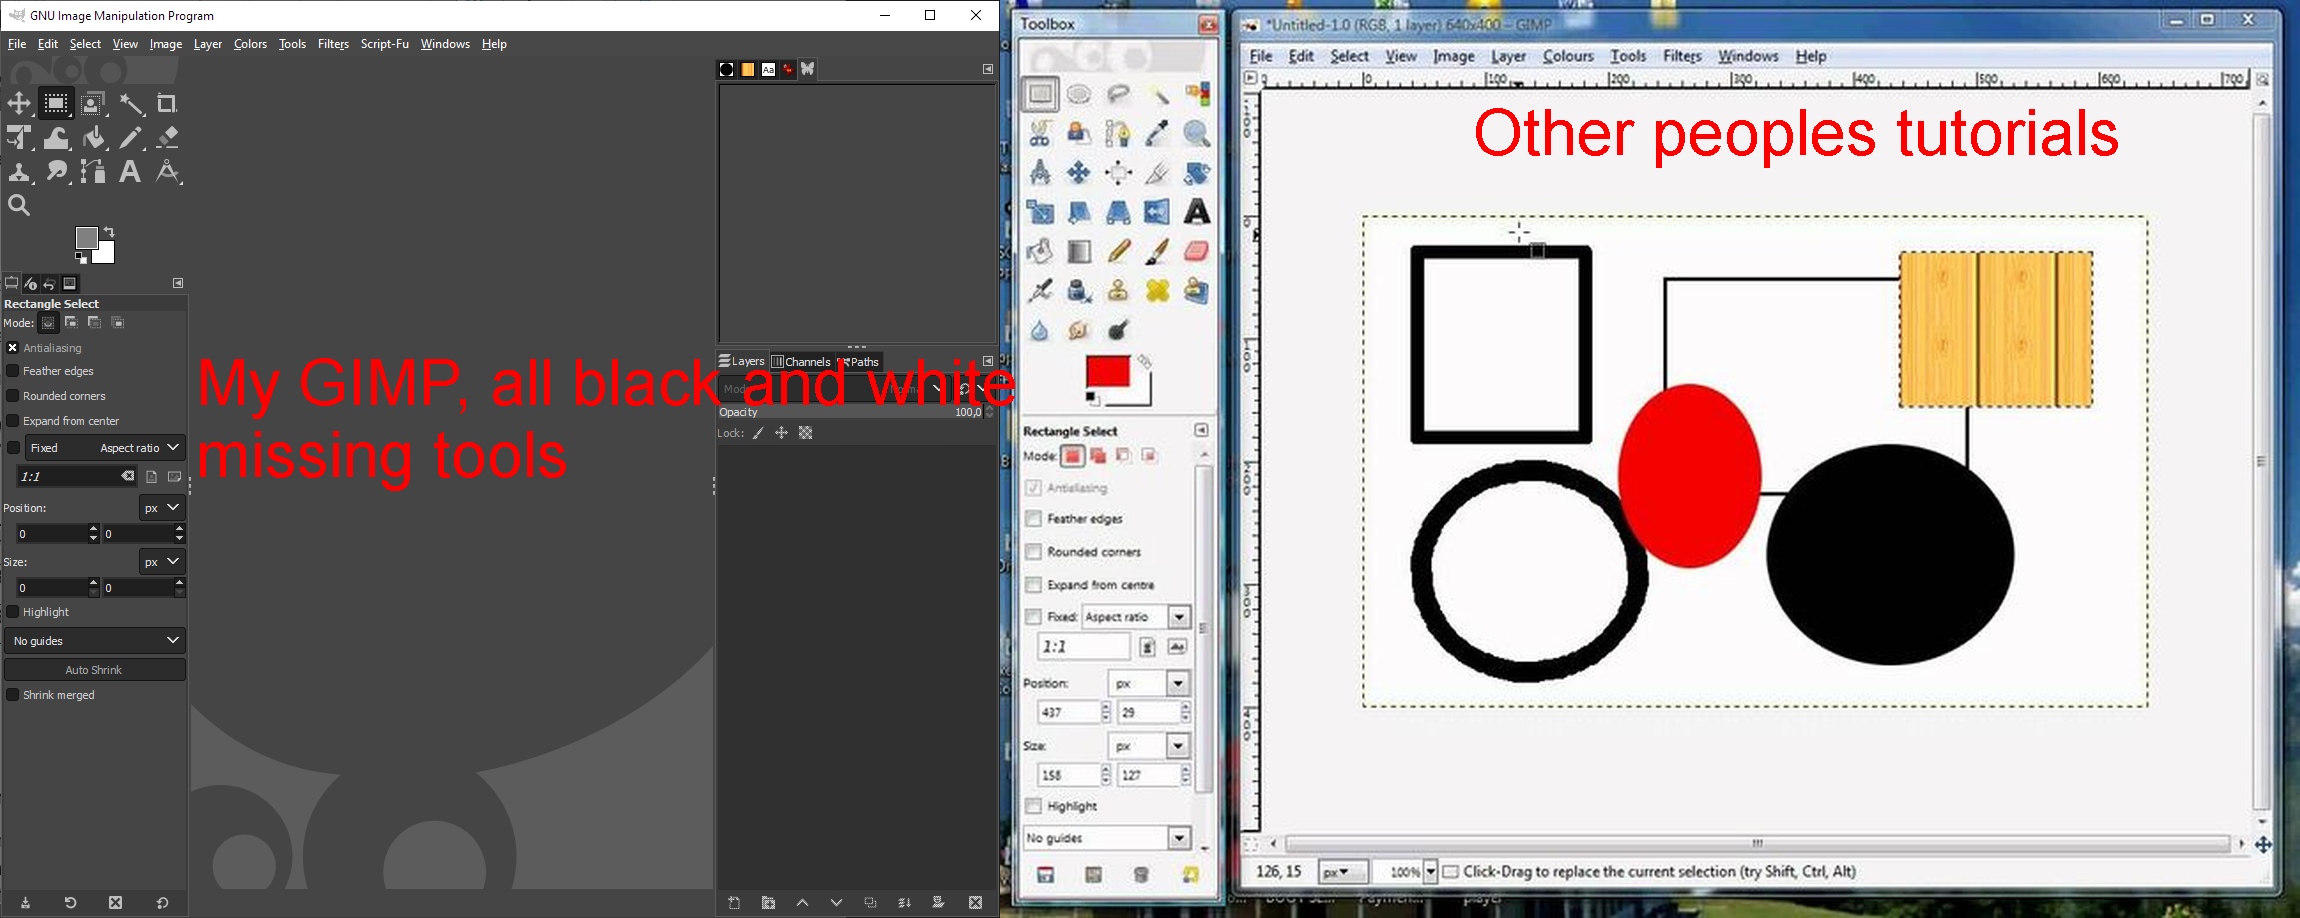Image resolution: width=2300 pixels, height=918 pixels.
Task: Reset tool options to defaults in dark GIMP
Action: tap(162, 903)
